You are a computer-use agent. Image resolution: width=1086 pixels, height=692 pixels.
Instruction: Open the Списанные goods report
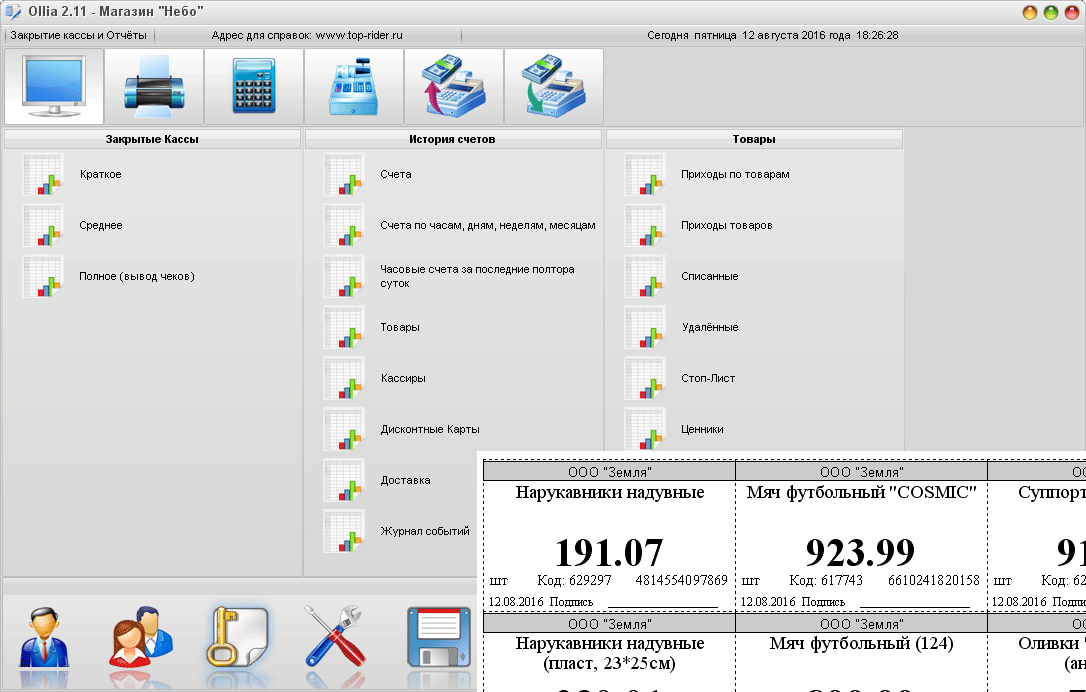point(709,277)
